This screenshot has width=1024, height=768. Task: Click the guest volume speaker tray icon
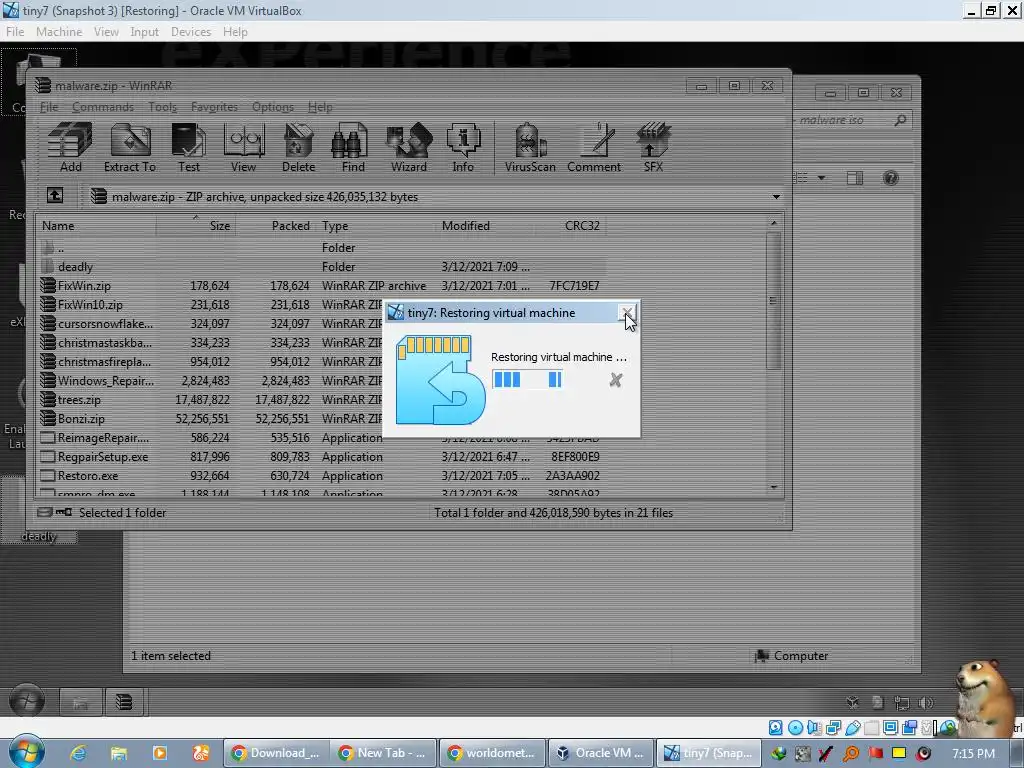pos(926,703)
